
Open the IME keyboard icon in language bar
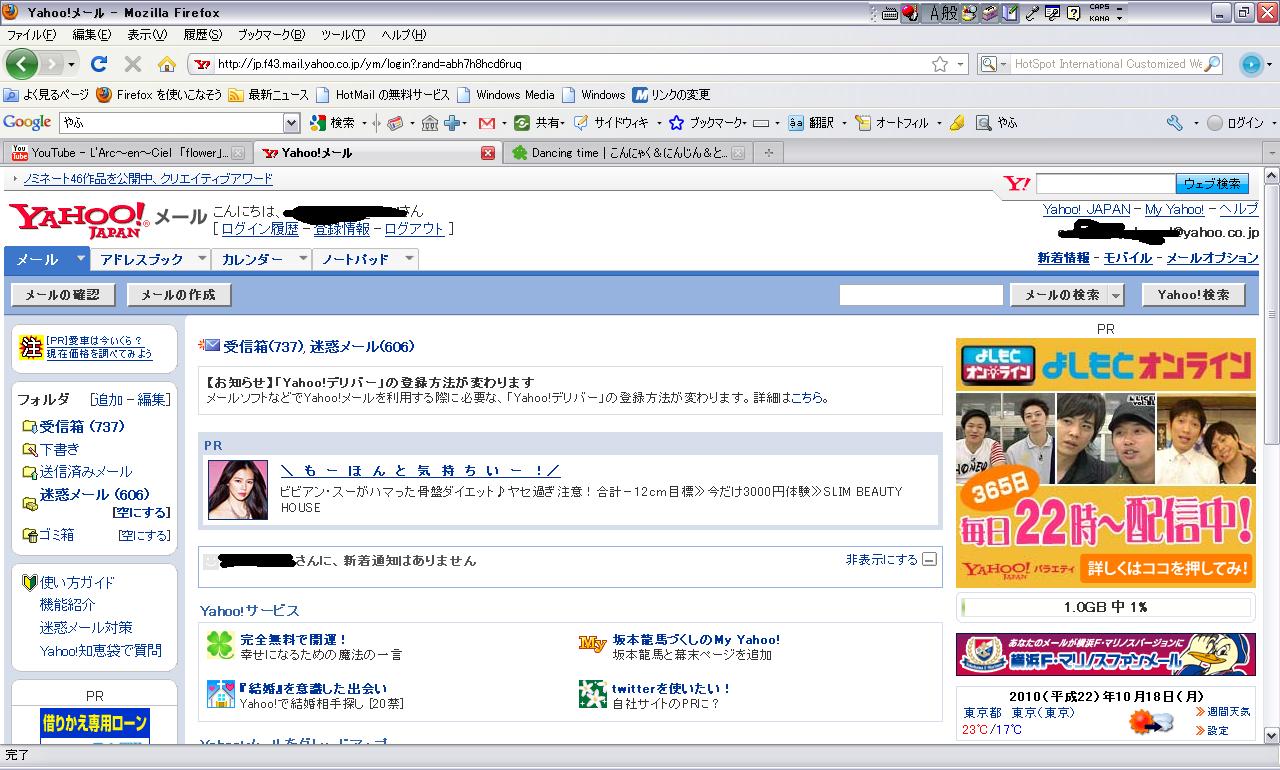(x=890, y=13)
